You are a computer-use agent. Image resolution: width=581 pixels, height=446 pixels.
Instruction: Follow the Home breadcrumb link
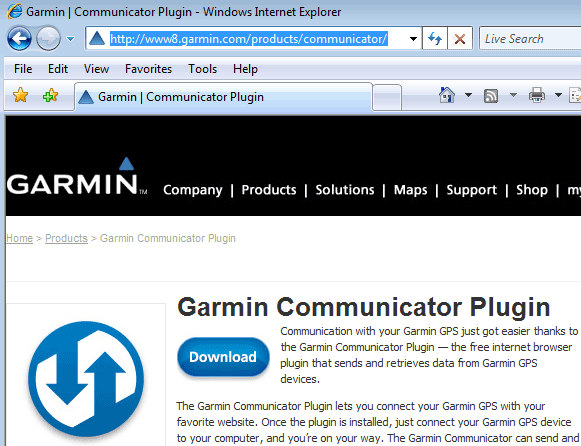[20, 238]
